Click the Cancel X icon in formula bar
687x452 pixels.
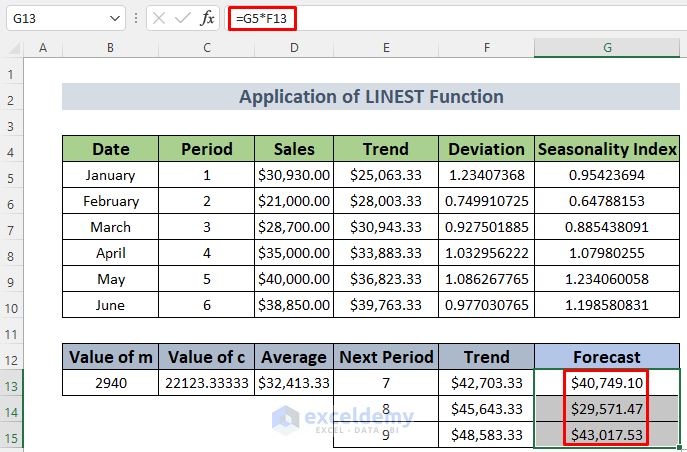pos(161,18)
